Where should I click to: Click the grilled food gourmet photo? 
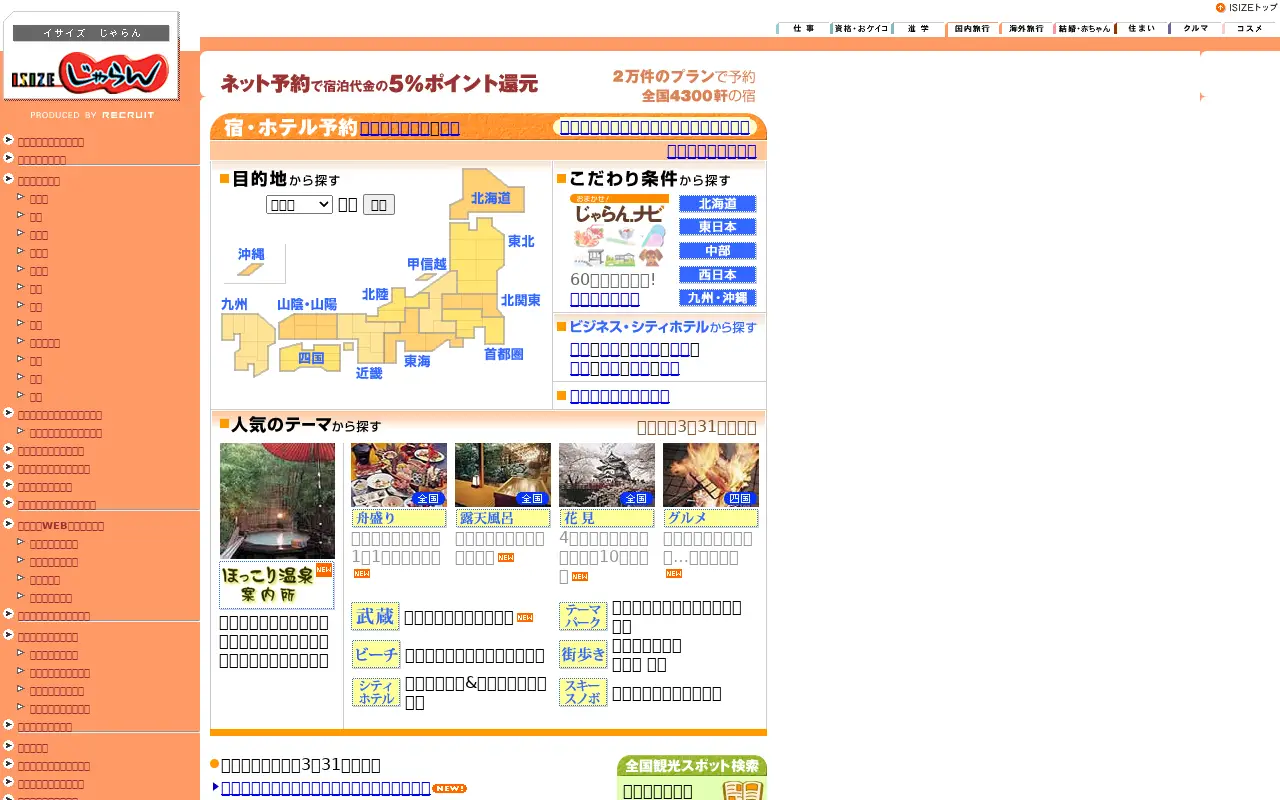pos(711,475)
